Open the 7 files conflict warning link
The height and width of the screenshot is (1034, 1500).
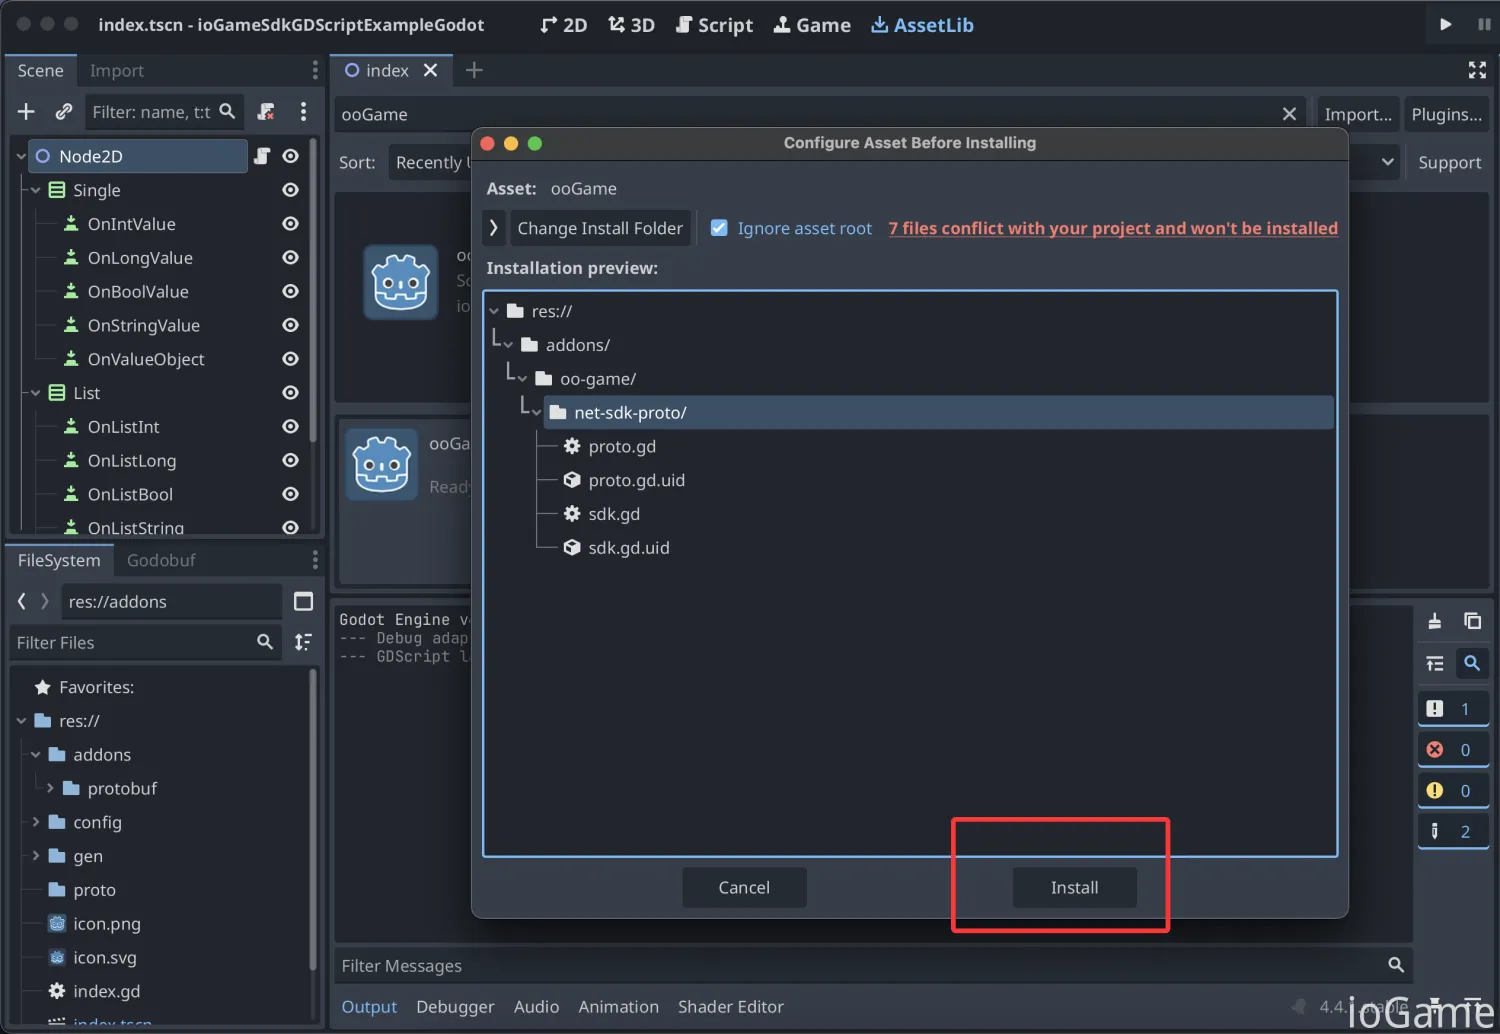(x=1112, y=228)
